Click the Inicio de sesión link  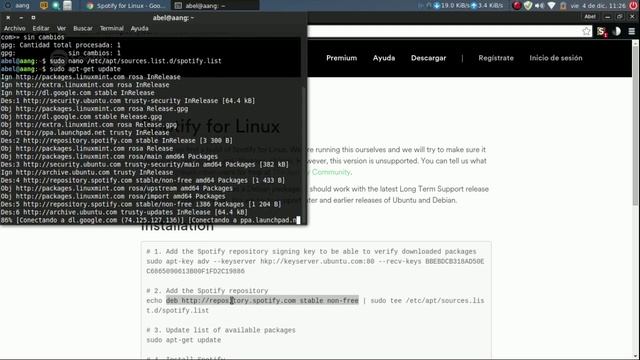coord(556,58)
